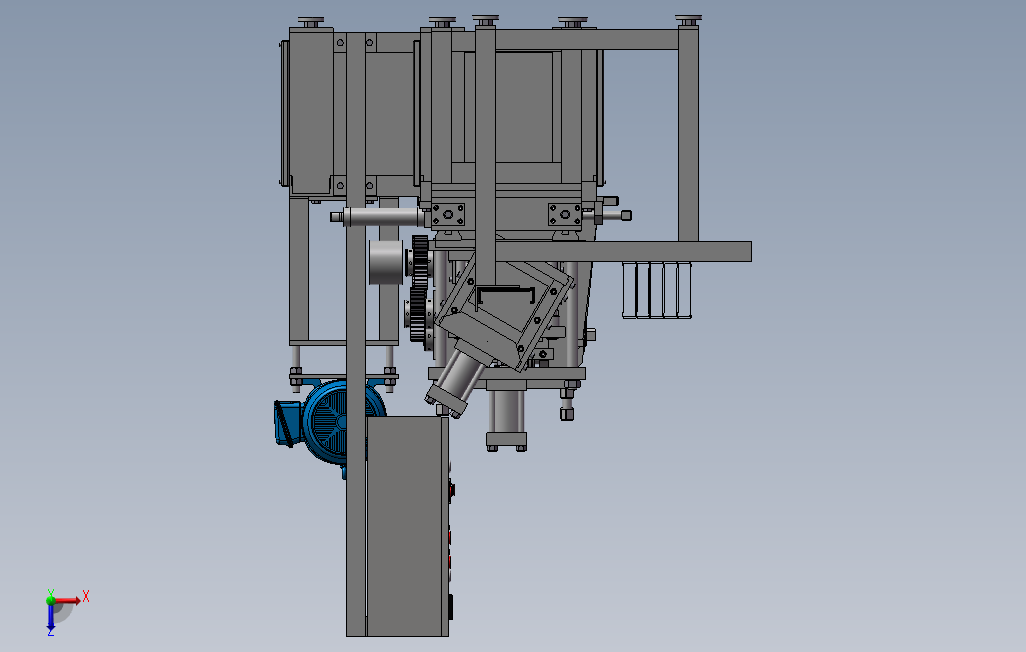The width and height of the screenshot is (1026, 652).
Task: Select the small upper toothed gear
Action: point(420,261)
